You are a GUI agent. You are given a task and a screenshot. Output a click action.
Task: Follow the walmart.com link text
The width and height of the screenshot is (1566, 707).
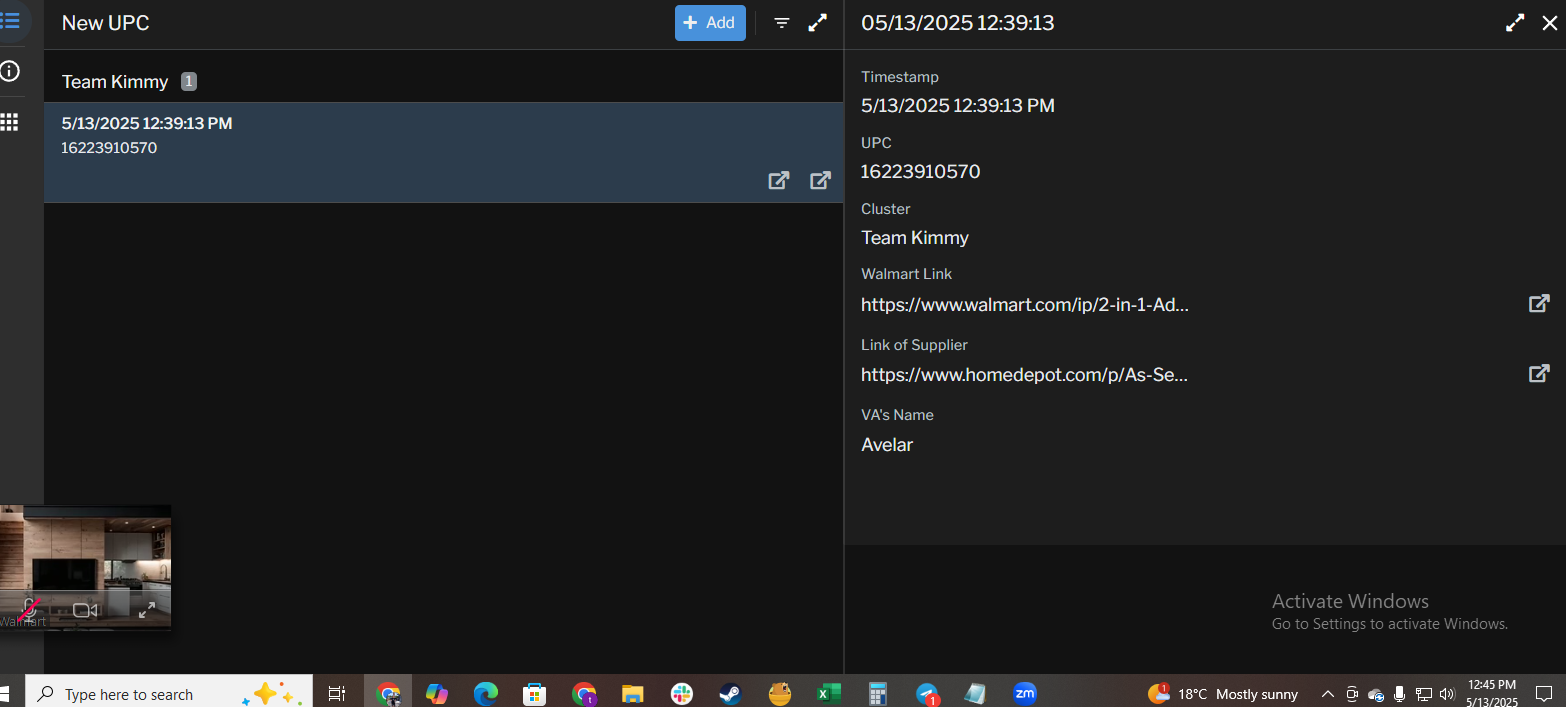point(1025,305)
